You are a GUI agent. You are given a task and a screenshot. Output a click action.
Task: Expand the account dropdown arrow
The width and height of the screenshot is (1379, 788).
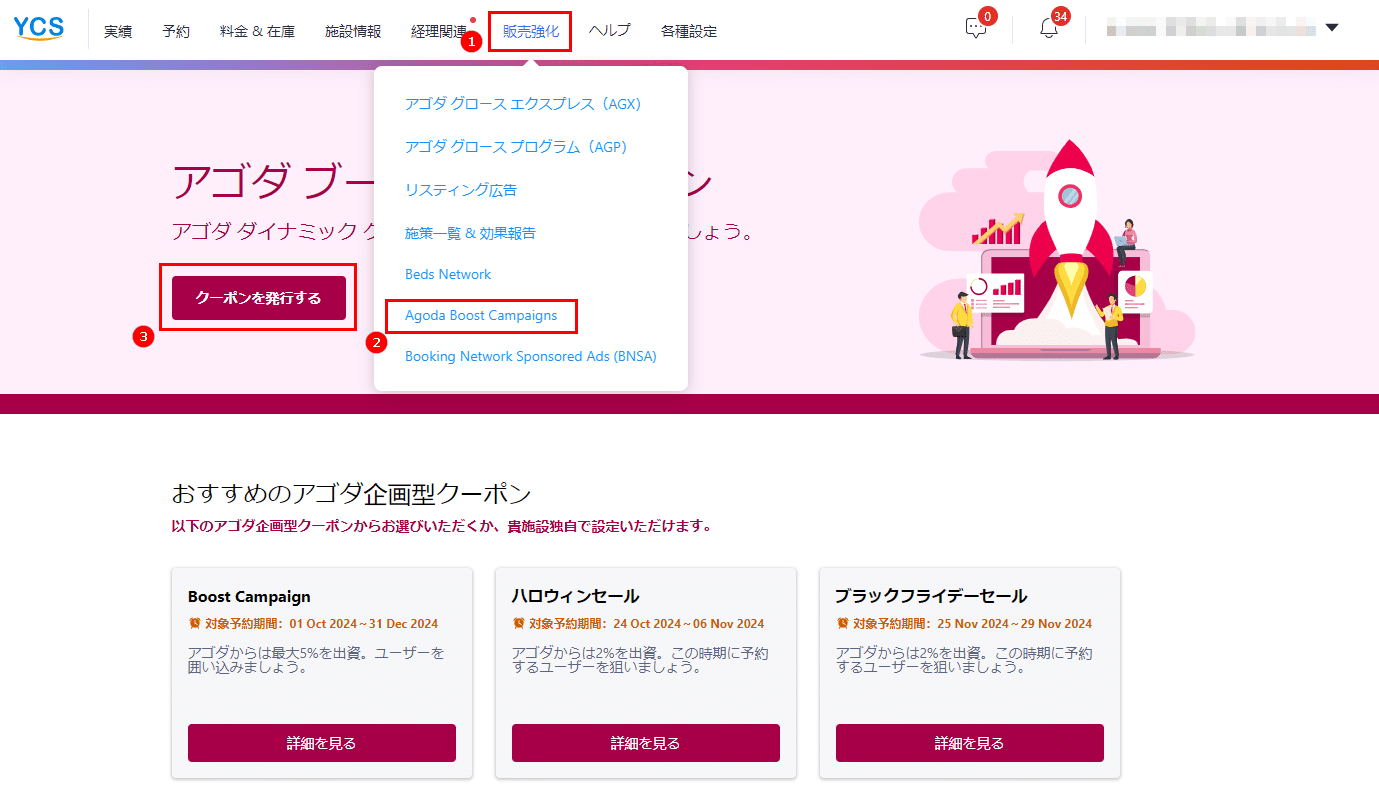(1331, 28)
